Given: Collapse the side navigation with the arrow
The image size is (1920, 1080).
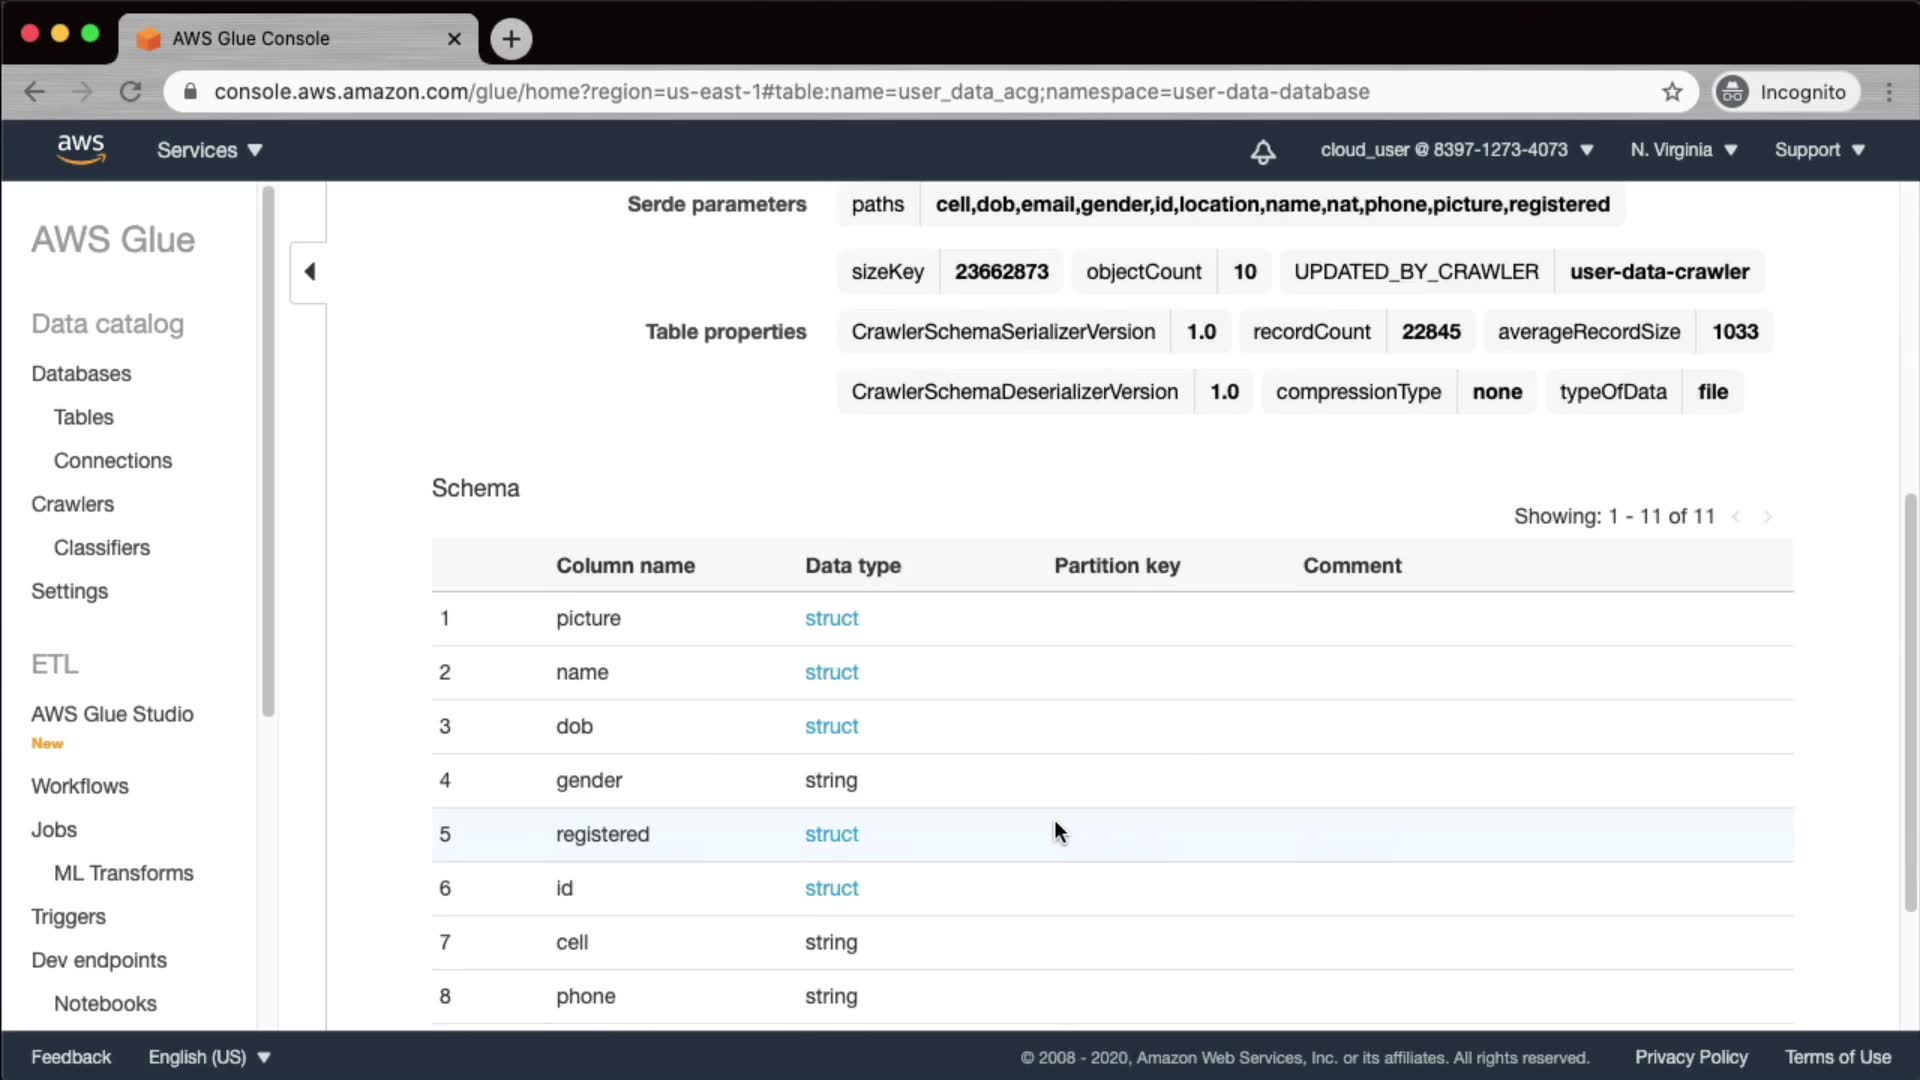Looking at the screenshot, I should click(309, 272).
